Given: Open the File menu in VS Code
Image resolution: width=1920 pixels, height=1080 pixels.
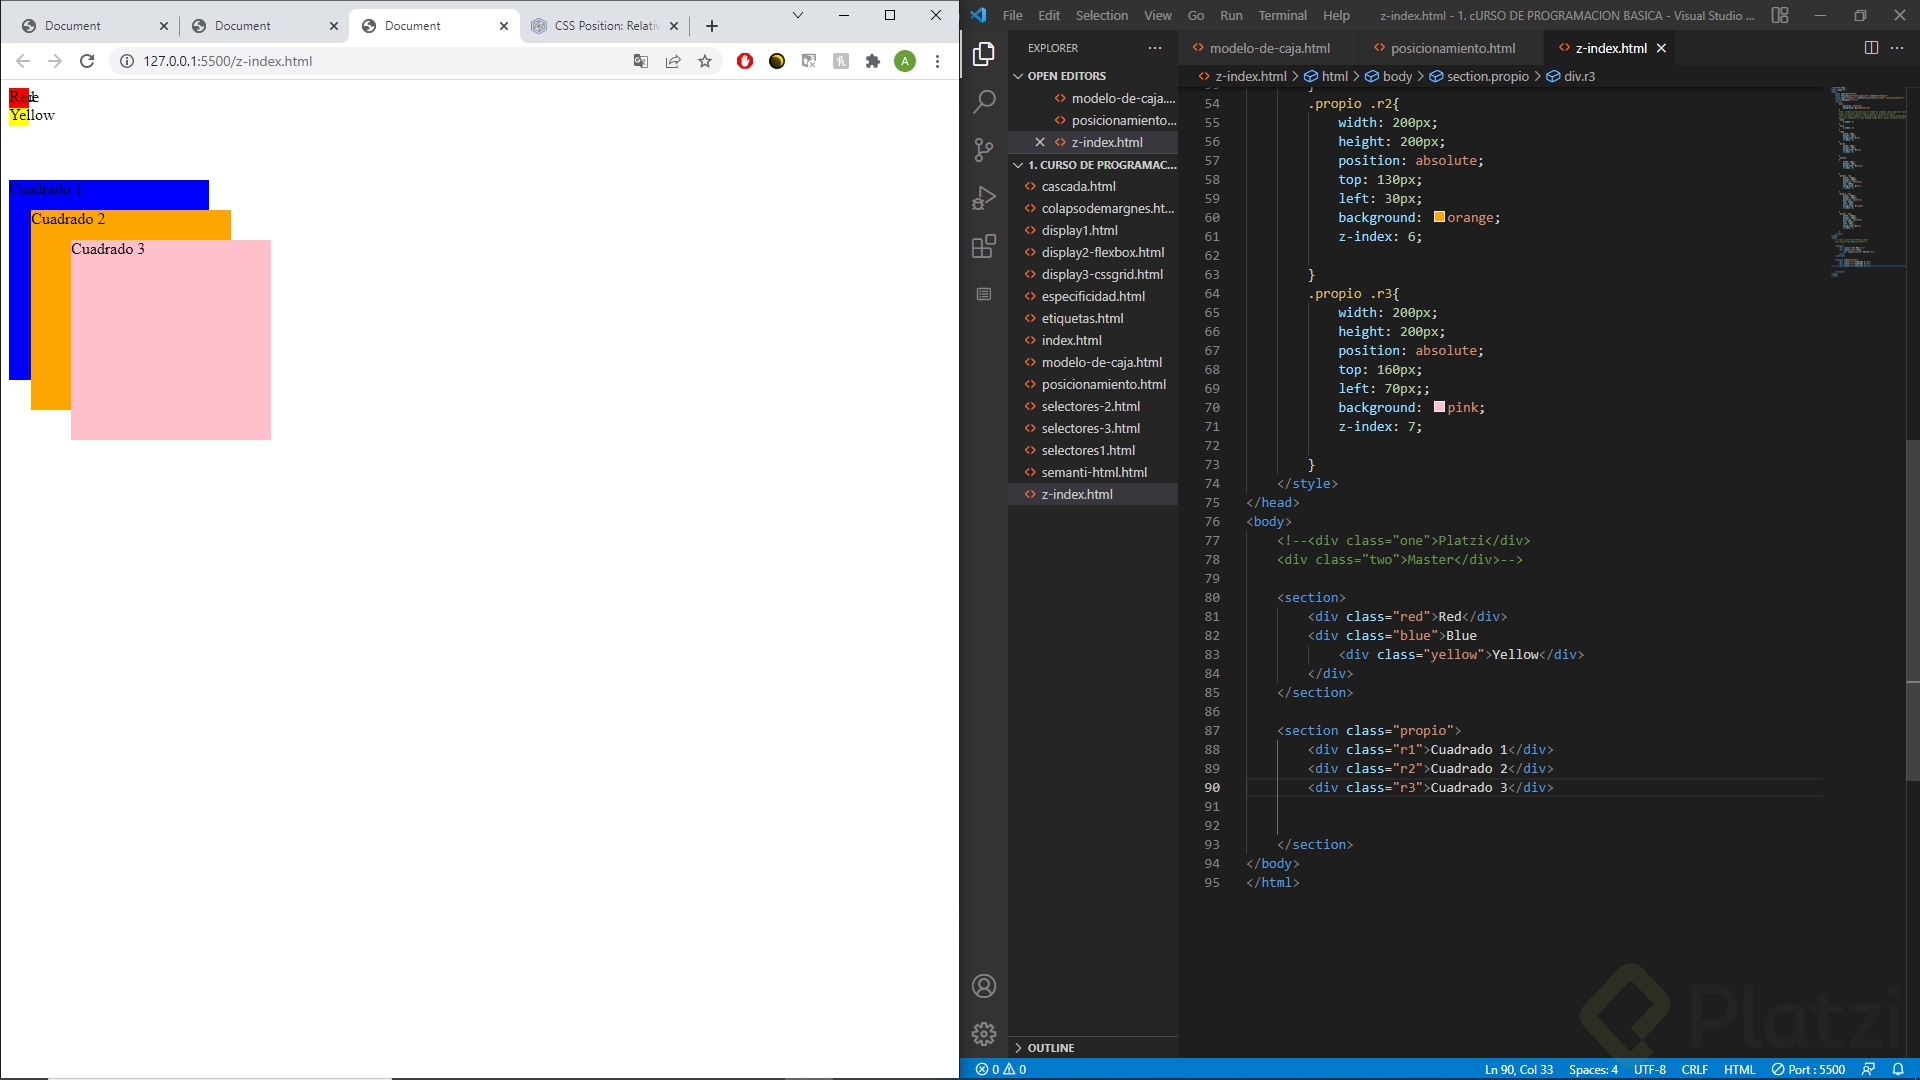Looking at the screenshot, I should tap(1012, 15).
